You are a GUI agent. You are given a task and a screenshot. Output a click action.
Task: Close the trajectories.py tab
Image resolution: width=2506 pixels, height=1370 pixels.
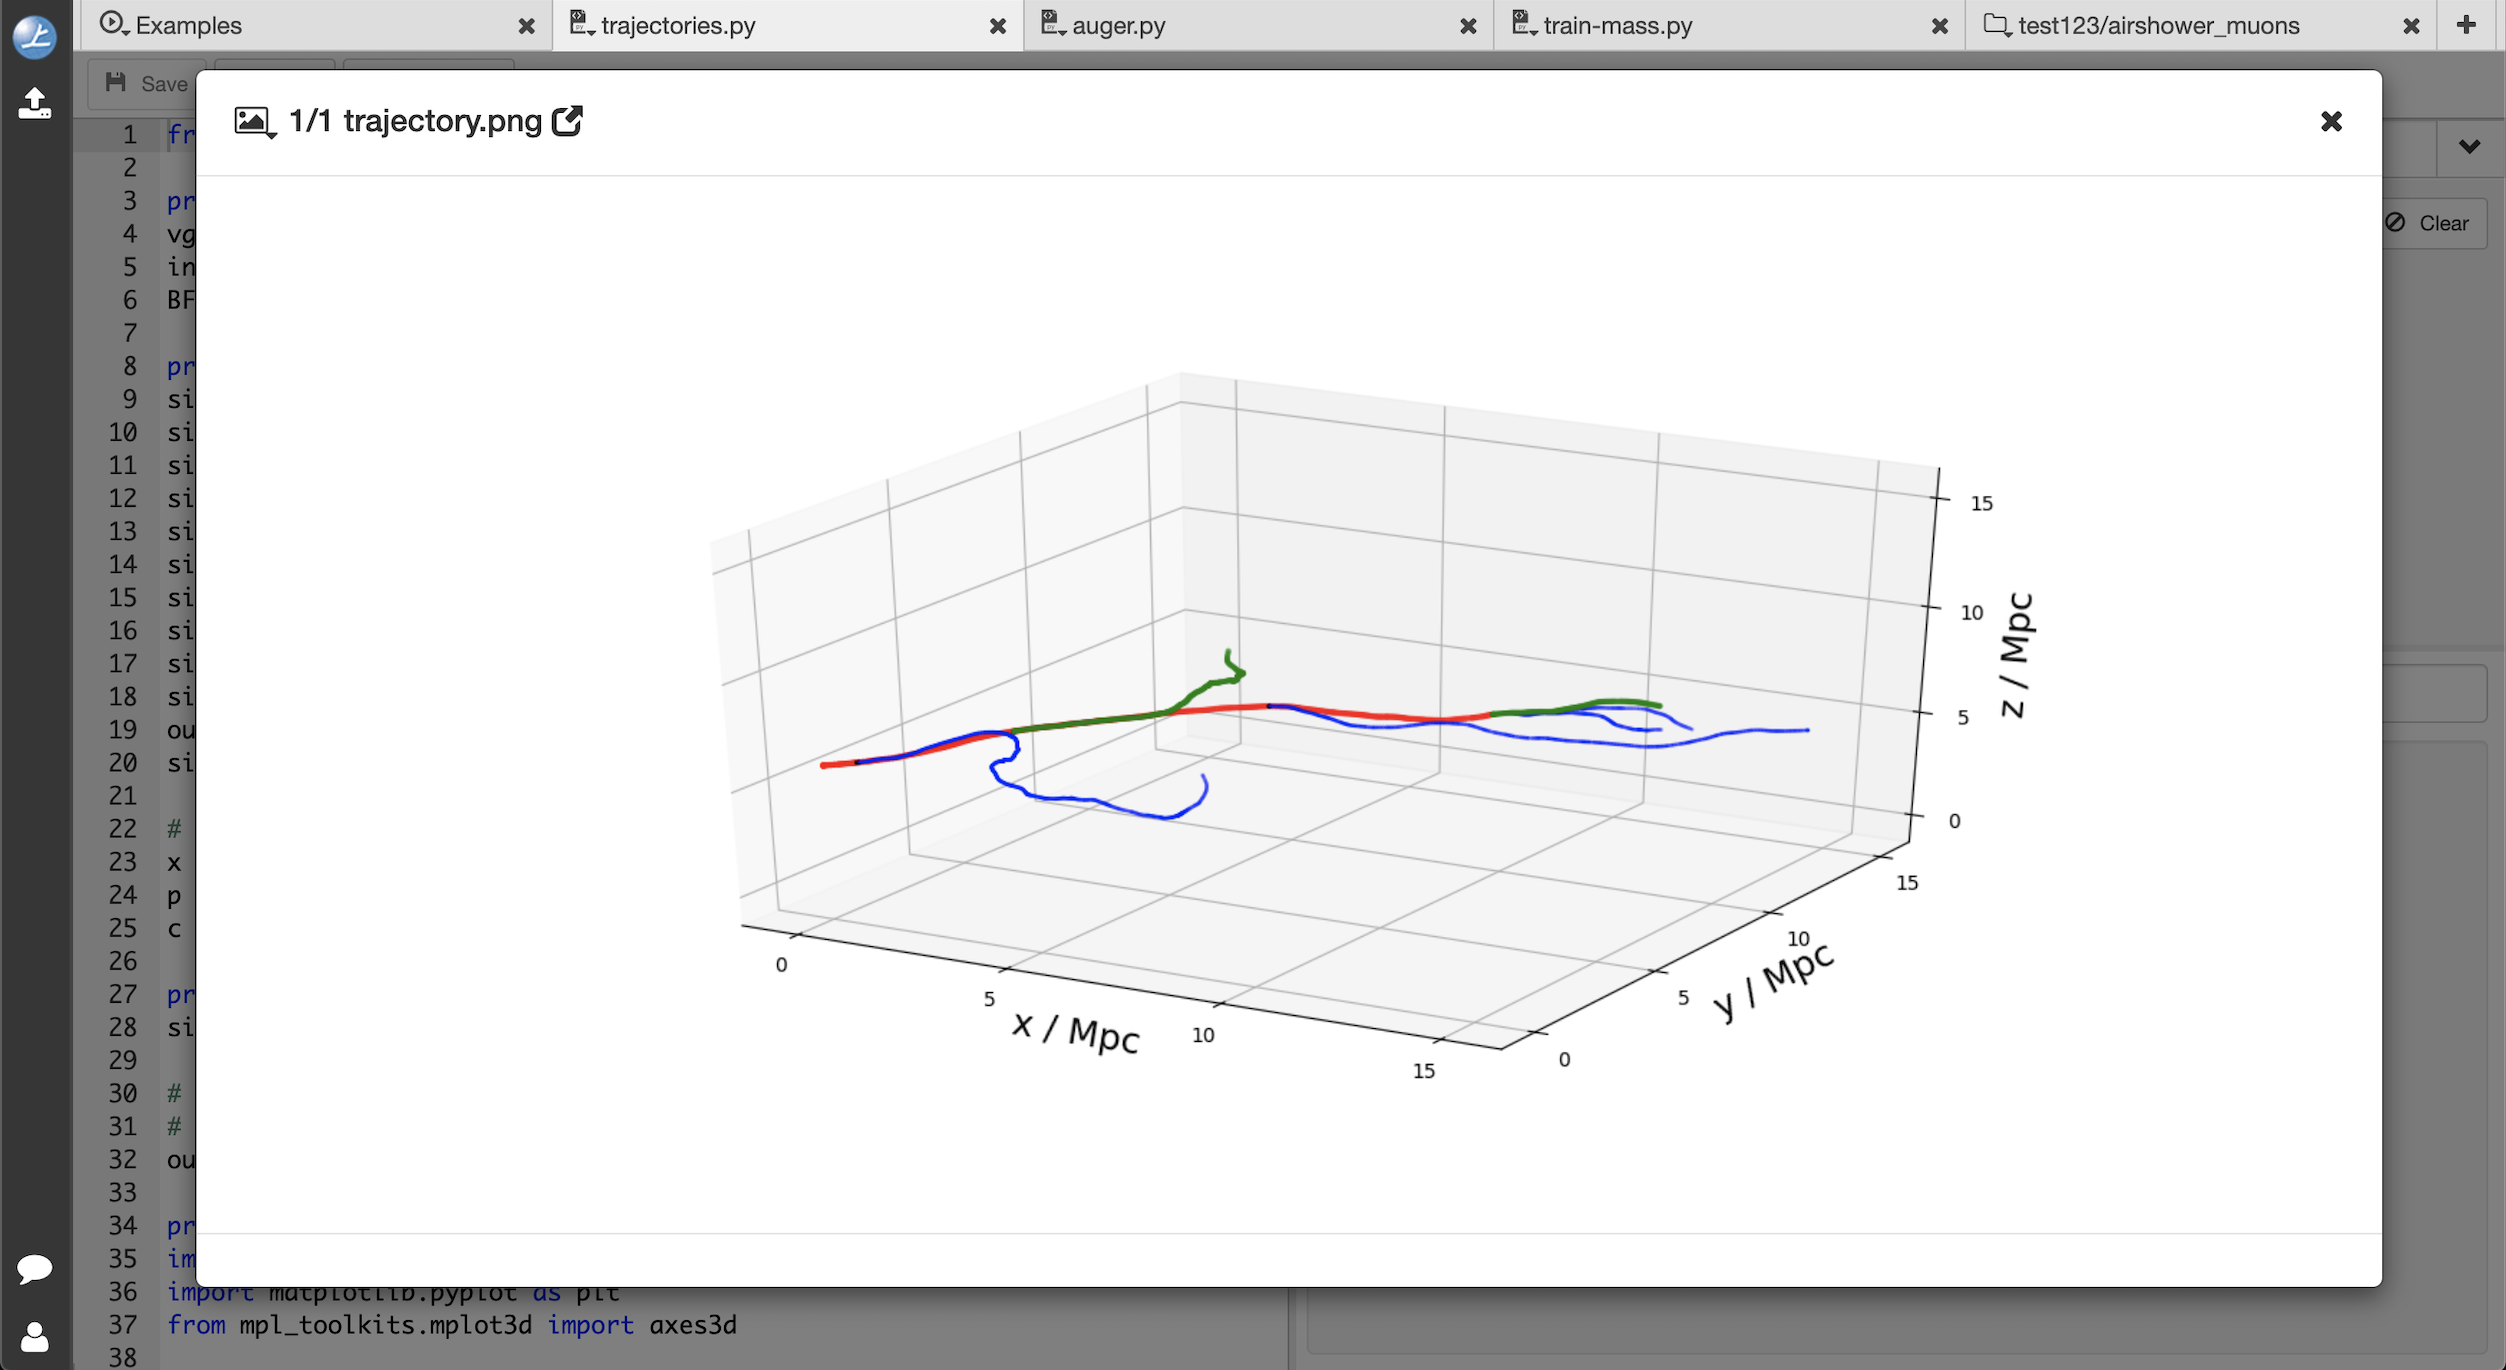pos(997,26)
